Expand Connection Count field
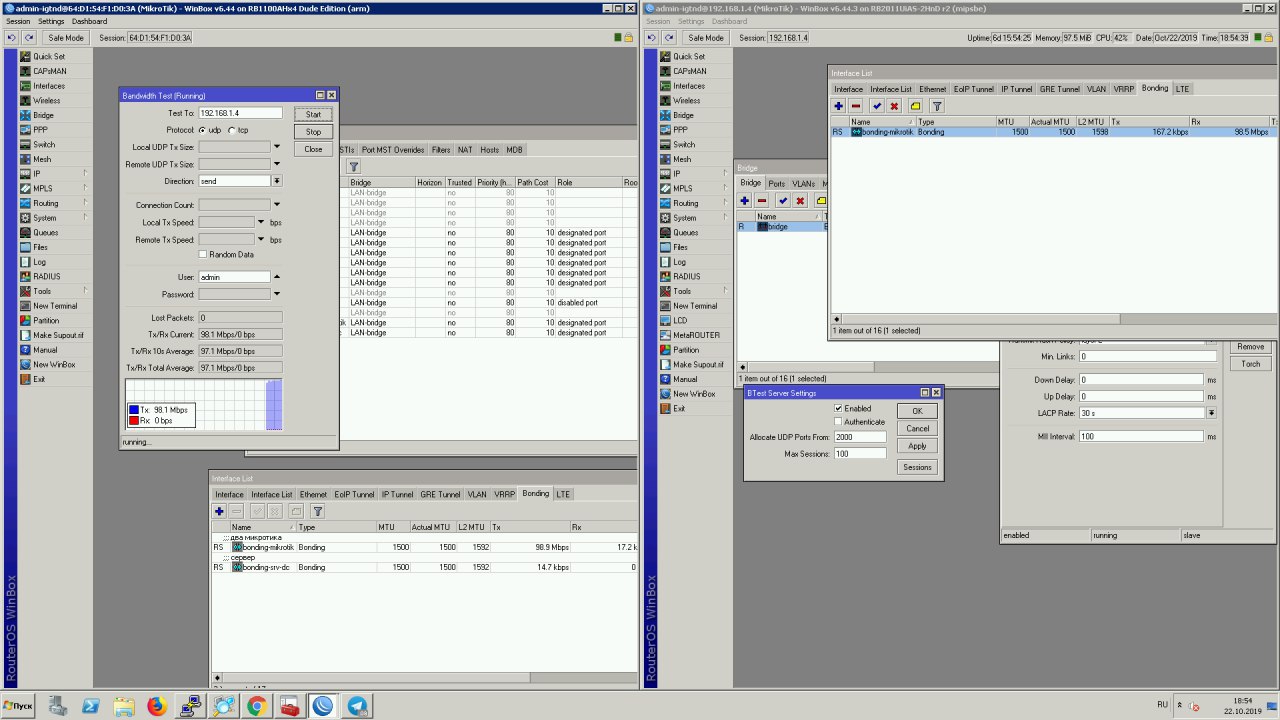Viewport: 1280px width, 720px height. click(x=277, y=205)
